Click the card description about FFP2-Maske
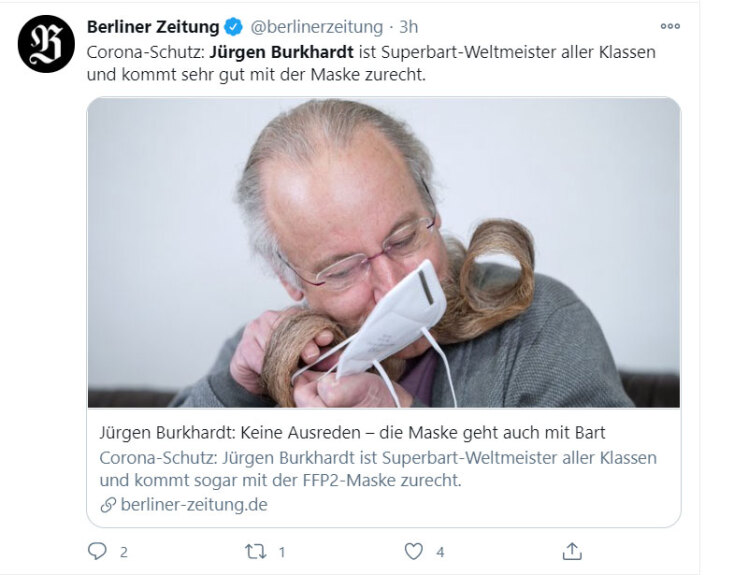The height and width of the screenshot is (575, 734). [x=378, y=469]
